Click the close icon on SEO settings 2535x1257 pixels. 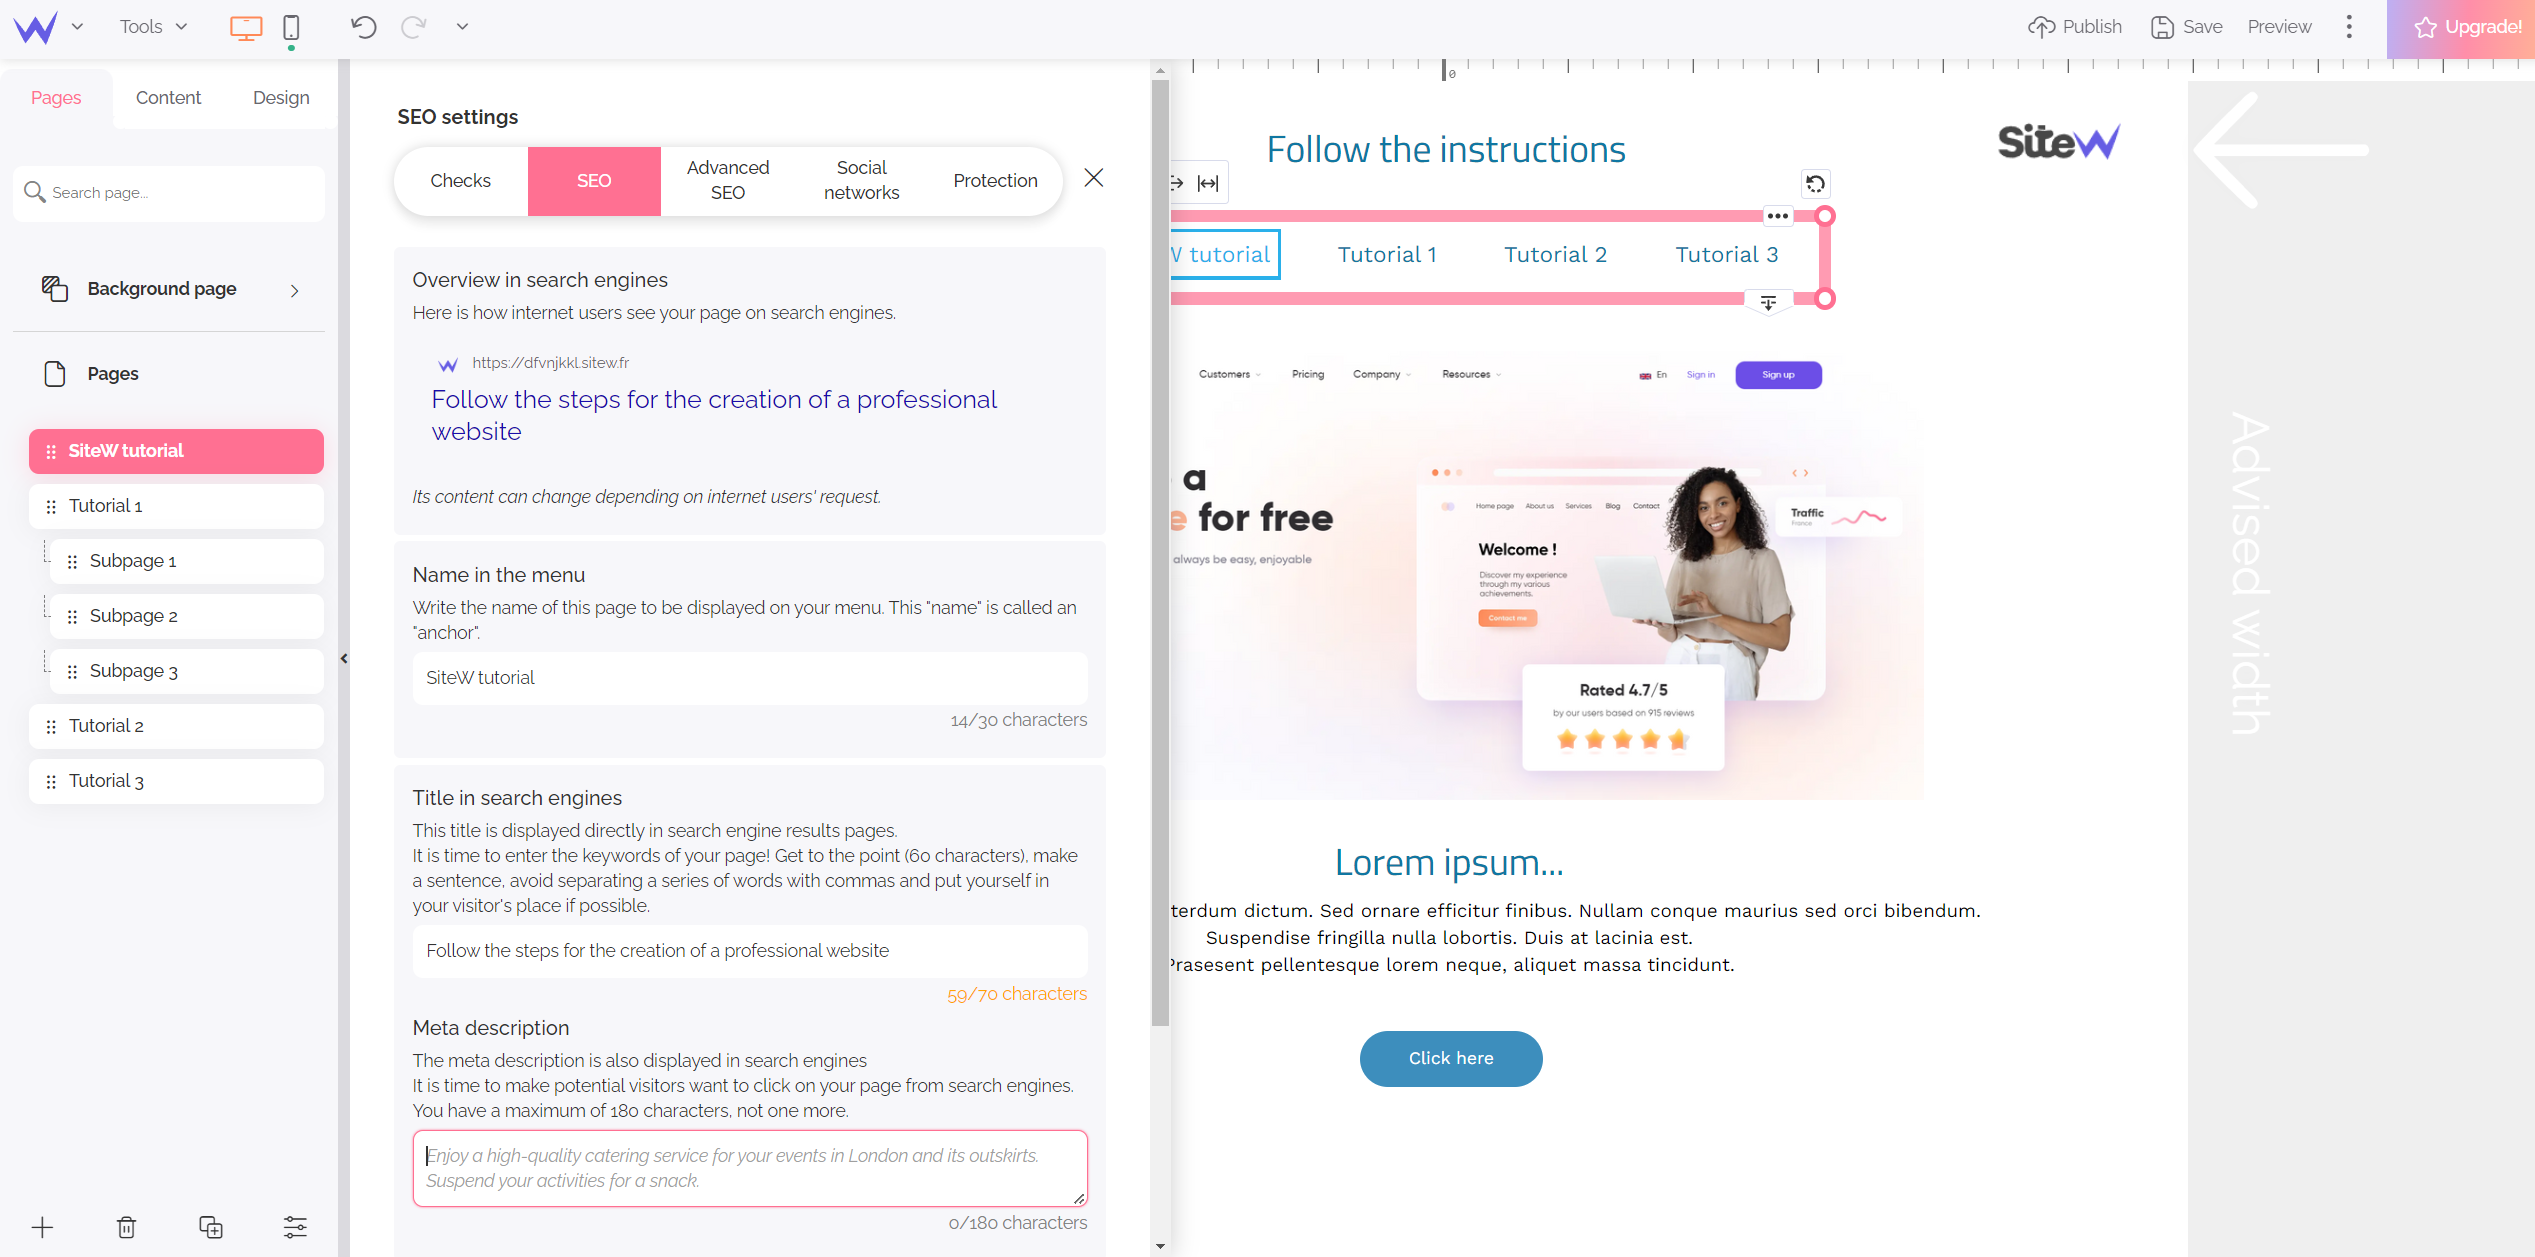(1095, 178)
